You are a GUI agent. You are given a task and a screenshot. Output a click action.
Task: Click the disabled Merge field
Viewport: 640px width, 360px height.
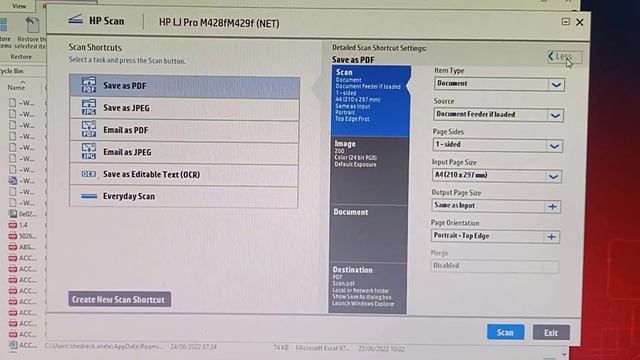click(494, 266)
